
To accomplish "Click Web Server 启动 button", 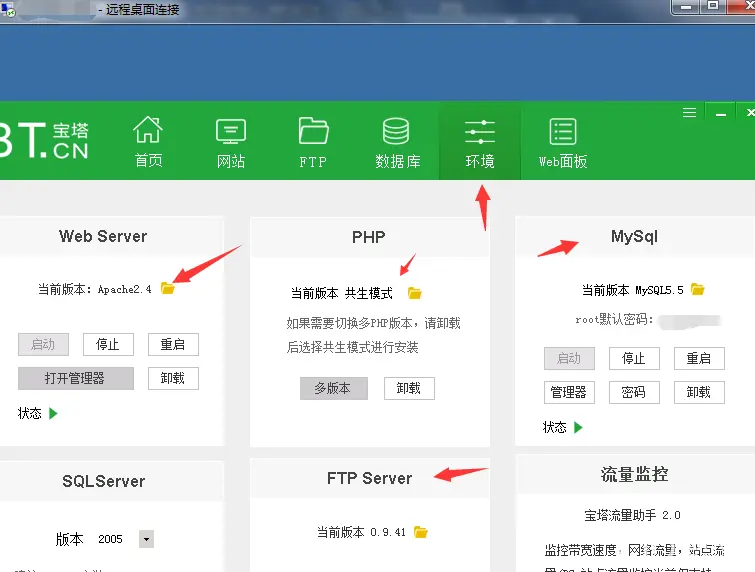I will 43,344.
